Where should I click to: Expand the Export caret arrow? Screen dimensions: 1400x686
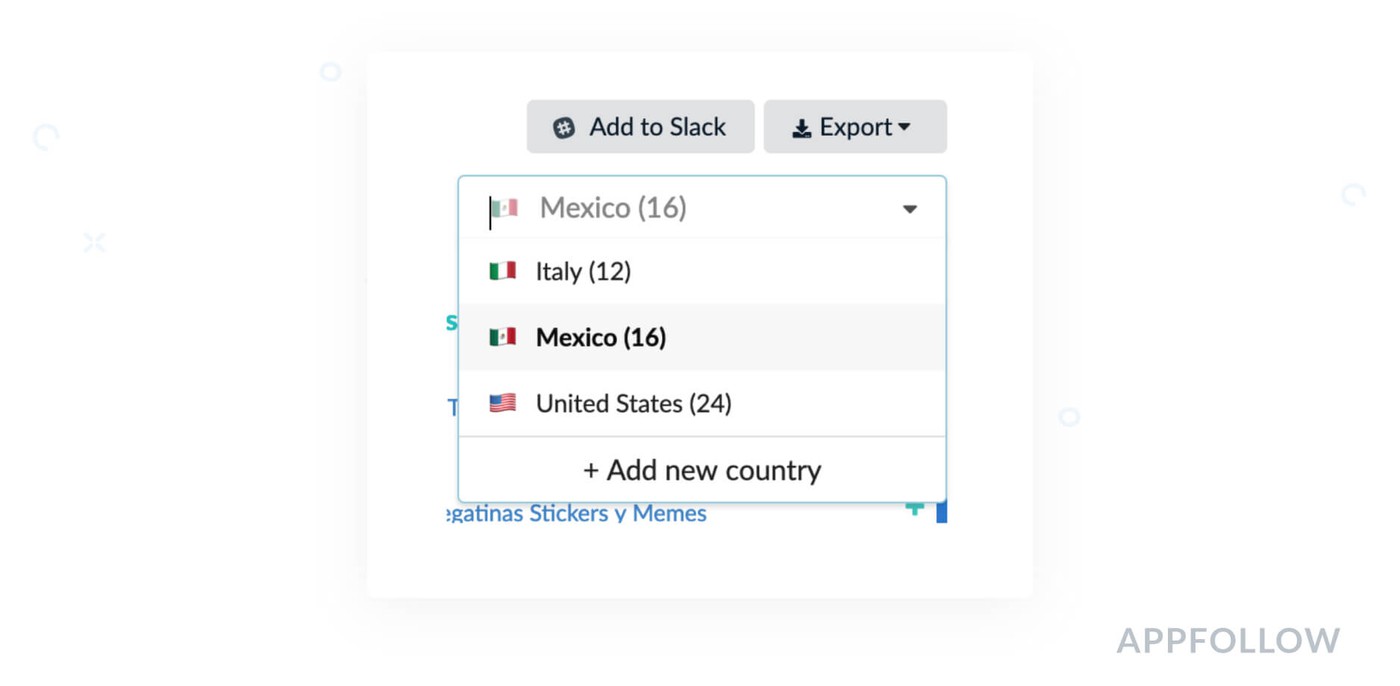click(x=904, y=127)
